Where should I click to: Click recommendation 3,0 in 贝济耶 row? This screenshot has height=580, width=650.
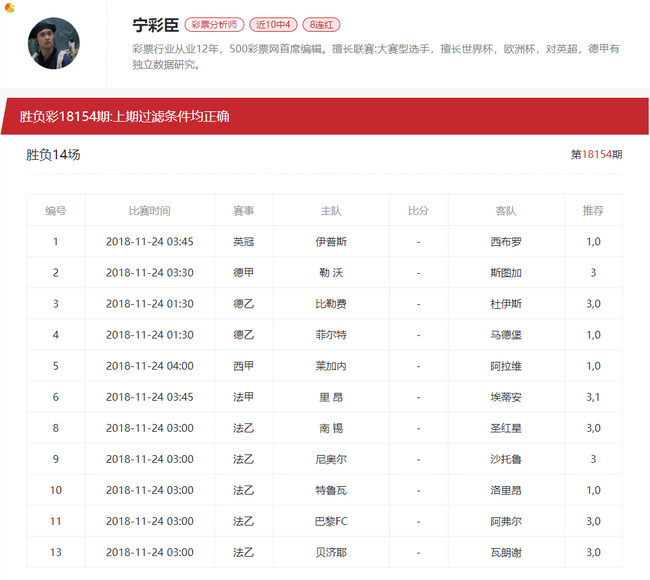(593, 552)
